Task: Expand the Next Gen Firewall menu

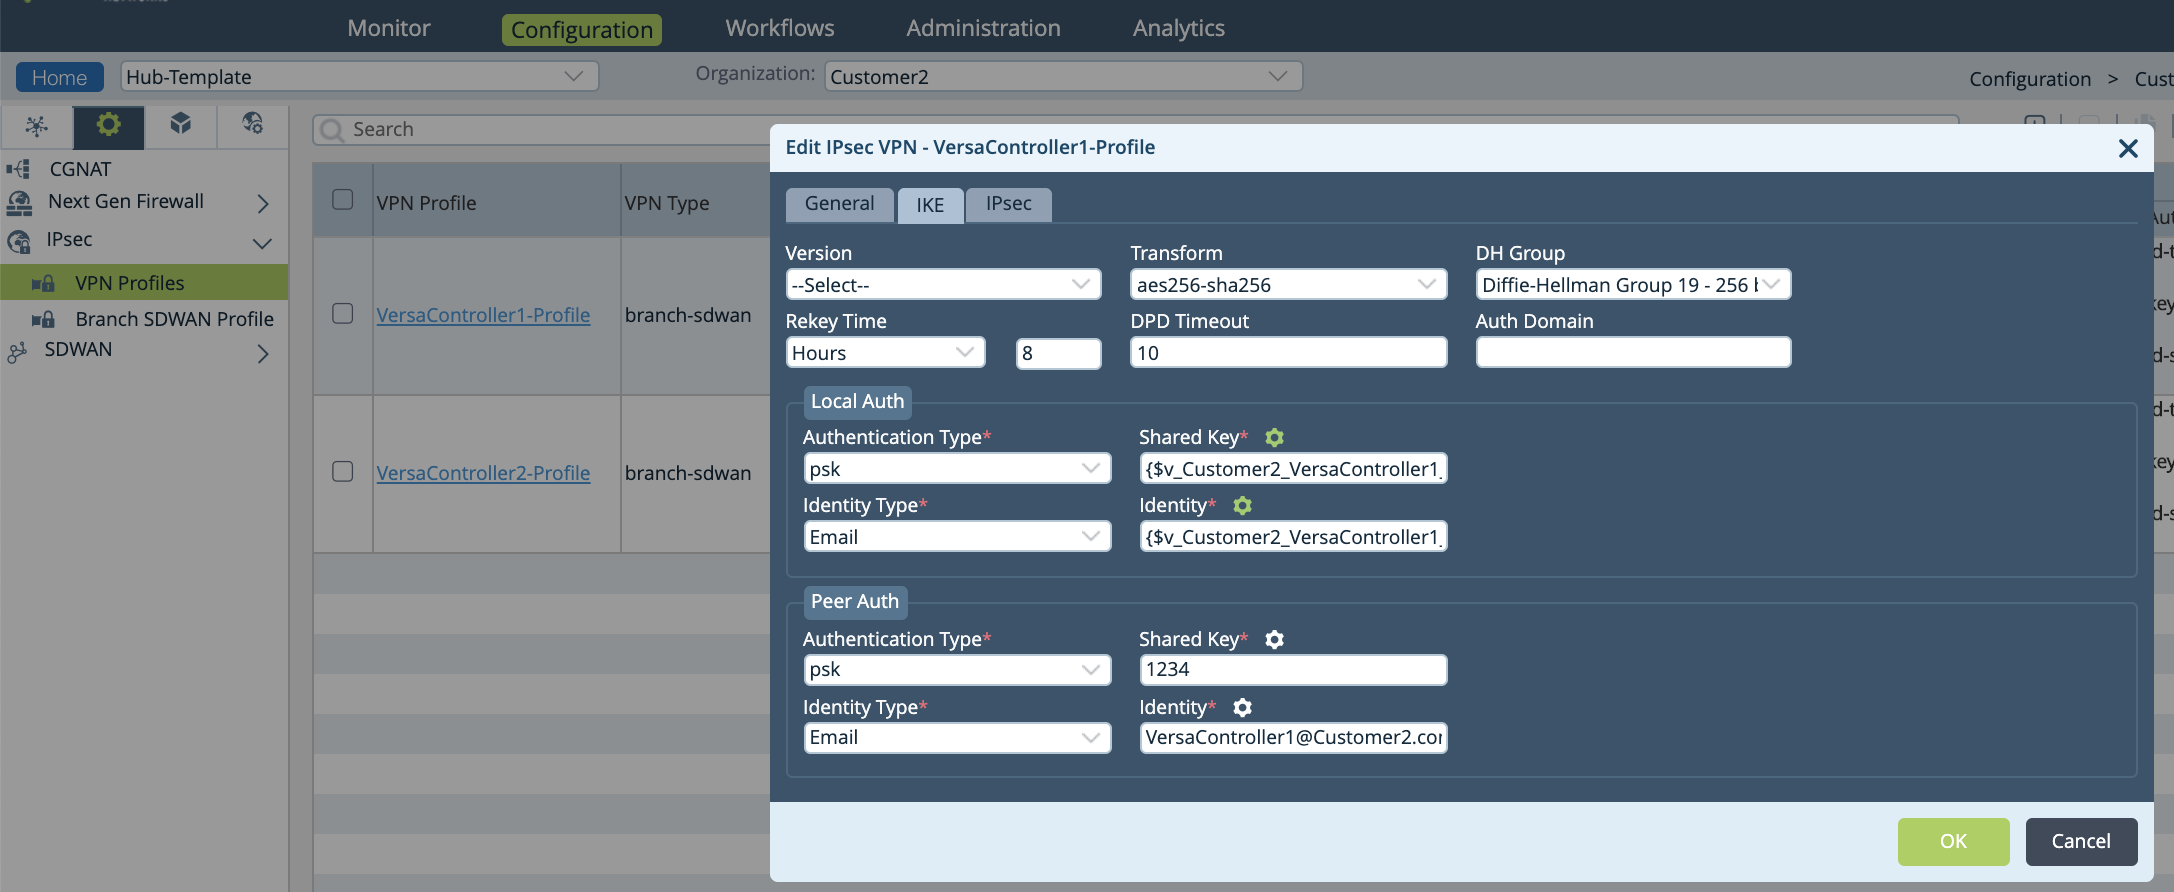Action: tap(263, 204)
